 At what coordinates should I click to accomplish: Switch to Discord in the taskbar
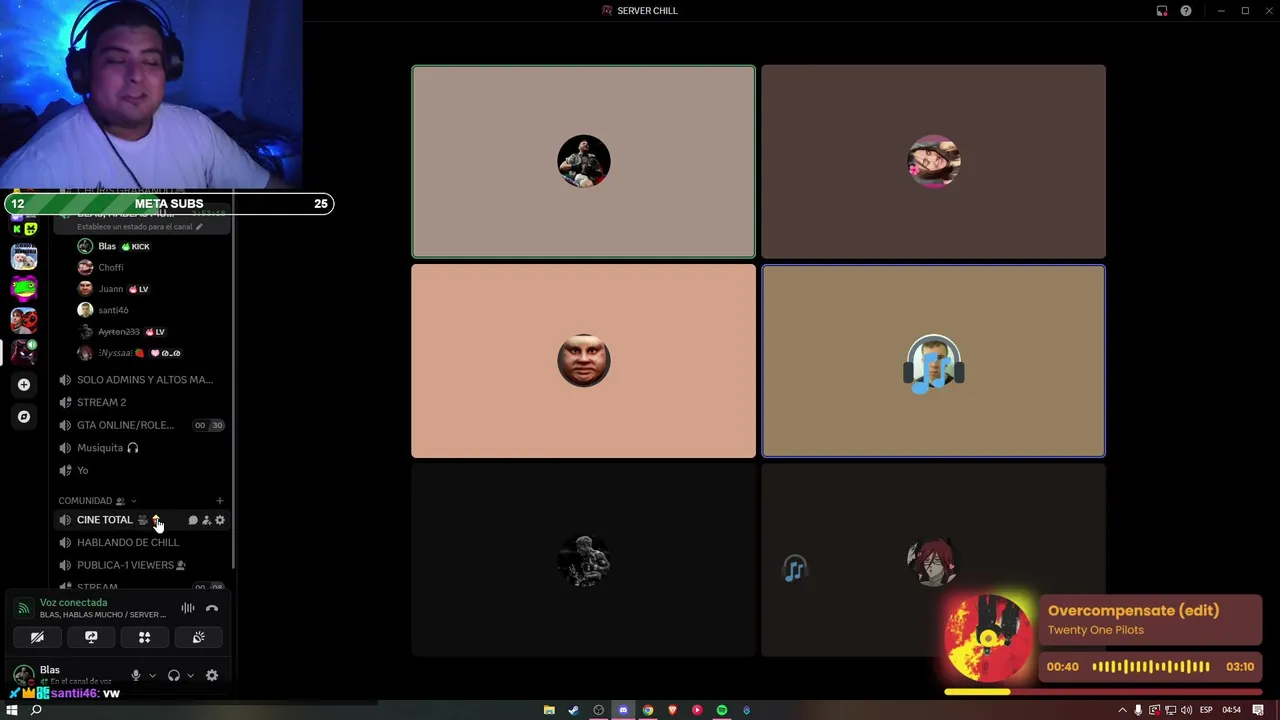click(x=623, y=710)
